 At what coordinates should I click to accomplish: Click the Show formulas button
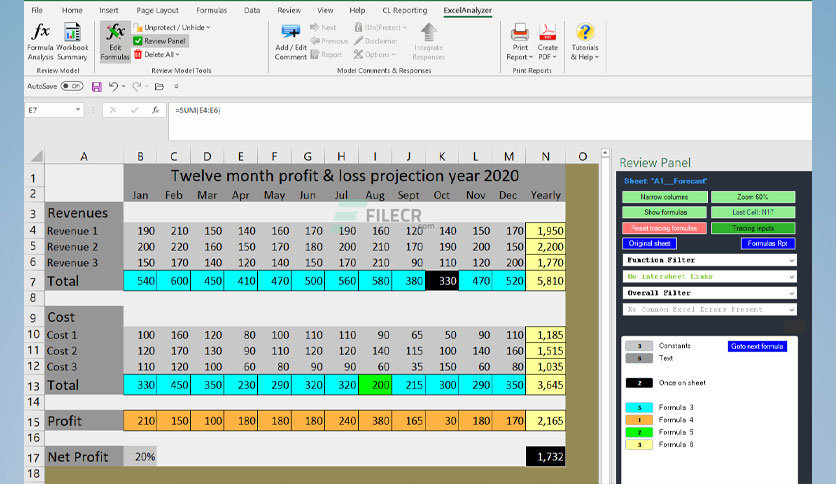(x=664, y=212)
